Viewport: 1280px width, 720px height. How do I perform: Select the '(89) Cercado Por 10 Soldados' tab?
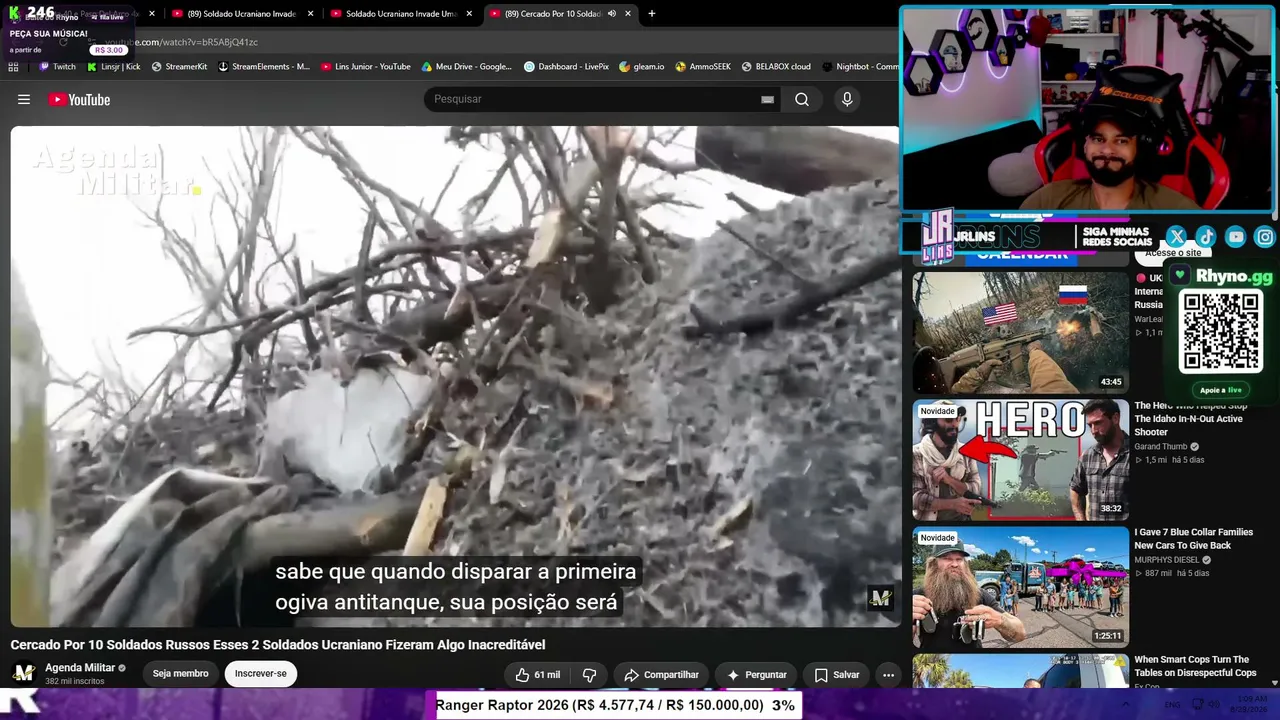(x=552, y=14)
